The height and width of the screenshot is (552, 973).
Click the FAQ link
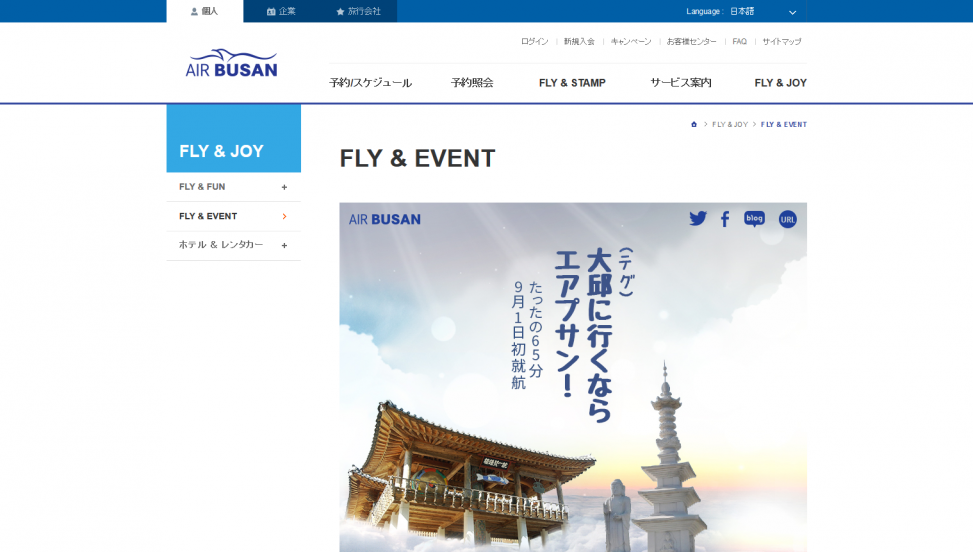point(739,42)
